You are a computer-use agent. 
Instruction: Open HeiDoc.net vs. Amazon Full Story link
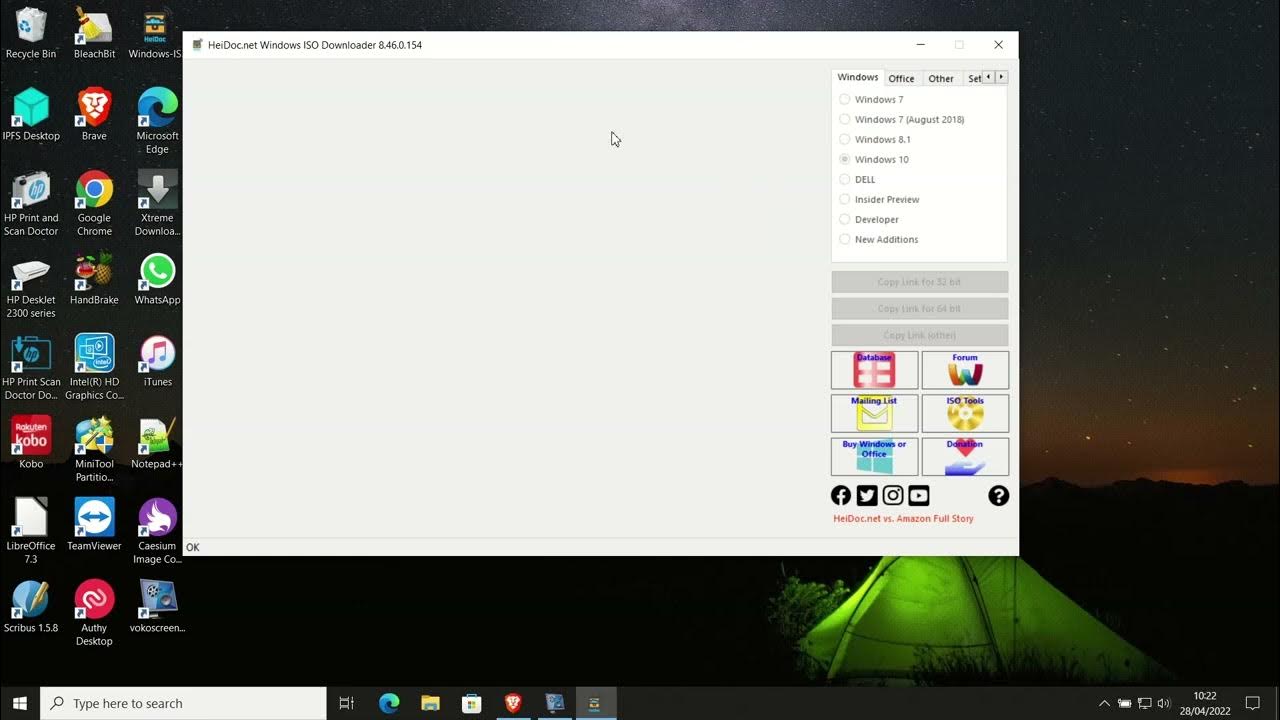point(903,518)
